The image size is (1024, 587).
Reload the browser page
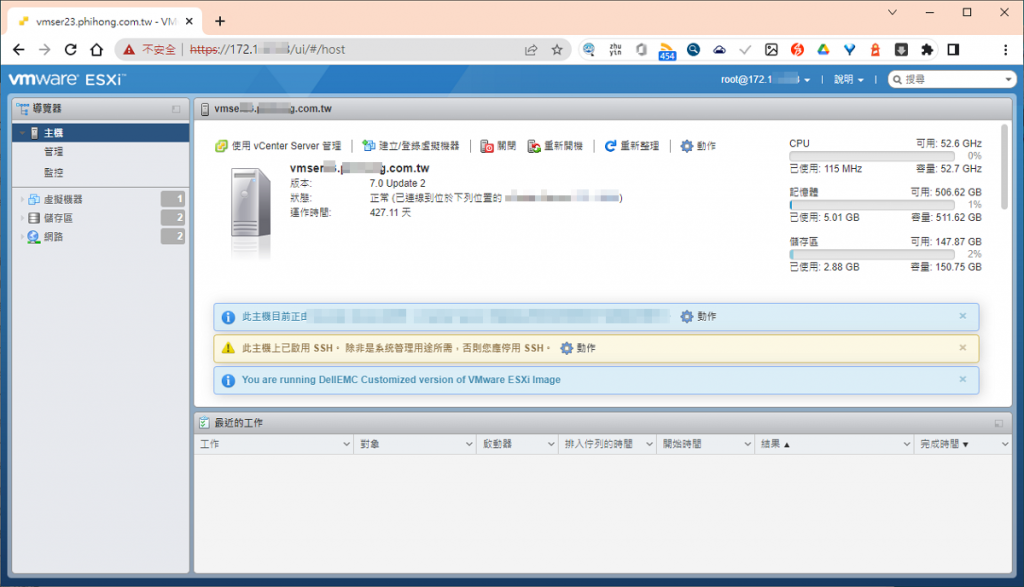tap(71, 50)
